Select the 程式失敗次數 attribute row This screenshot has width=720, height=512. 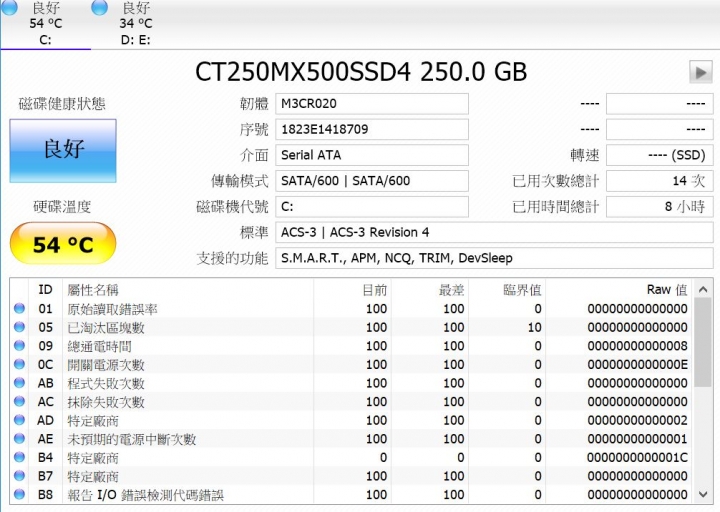pos(352,383)
